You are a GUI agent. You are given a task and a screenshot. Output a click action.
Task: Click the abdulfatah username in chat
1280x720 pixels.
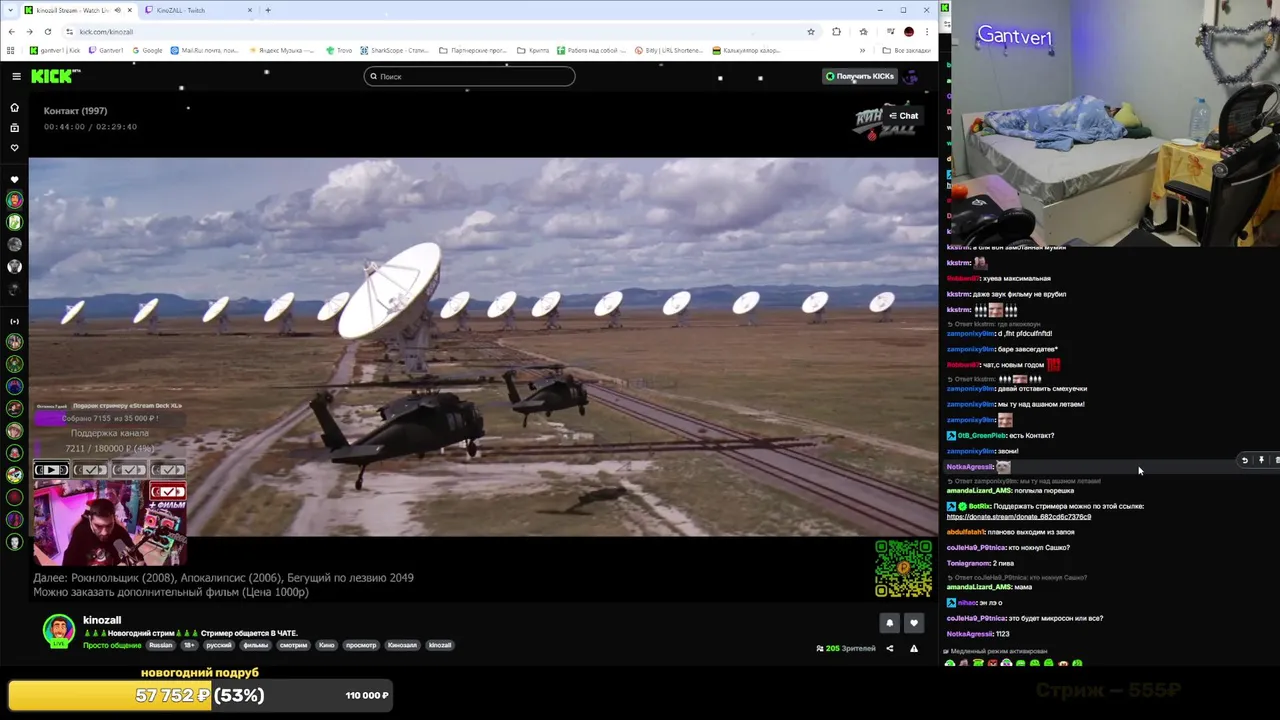coord(966,532)
